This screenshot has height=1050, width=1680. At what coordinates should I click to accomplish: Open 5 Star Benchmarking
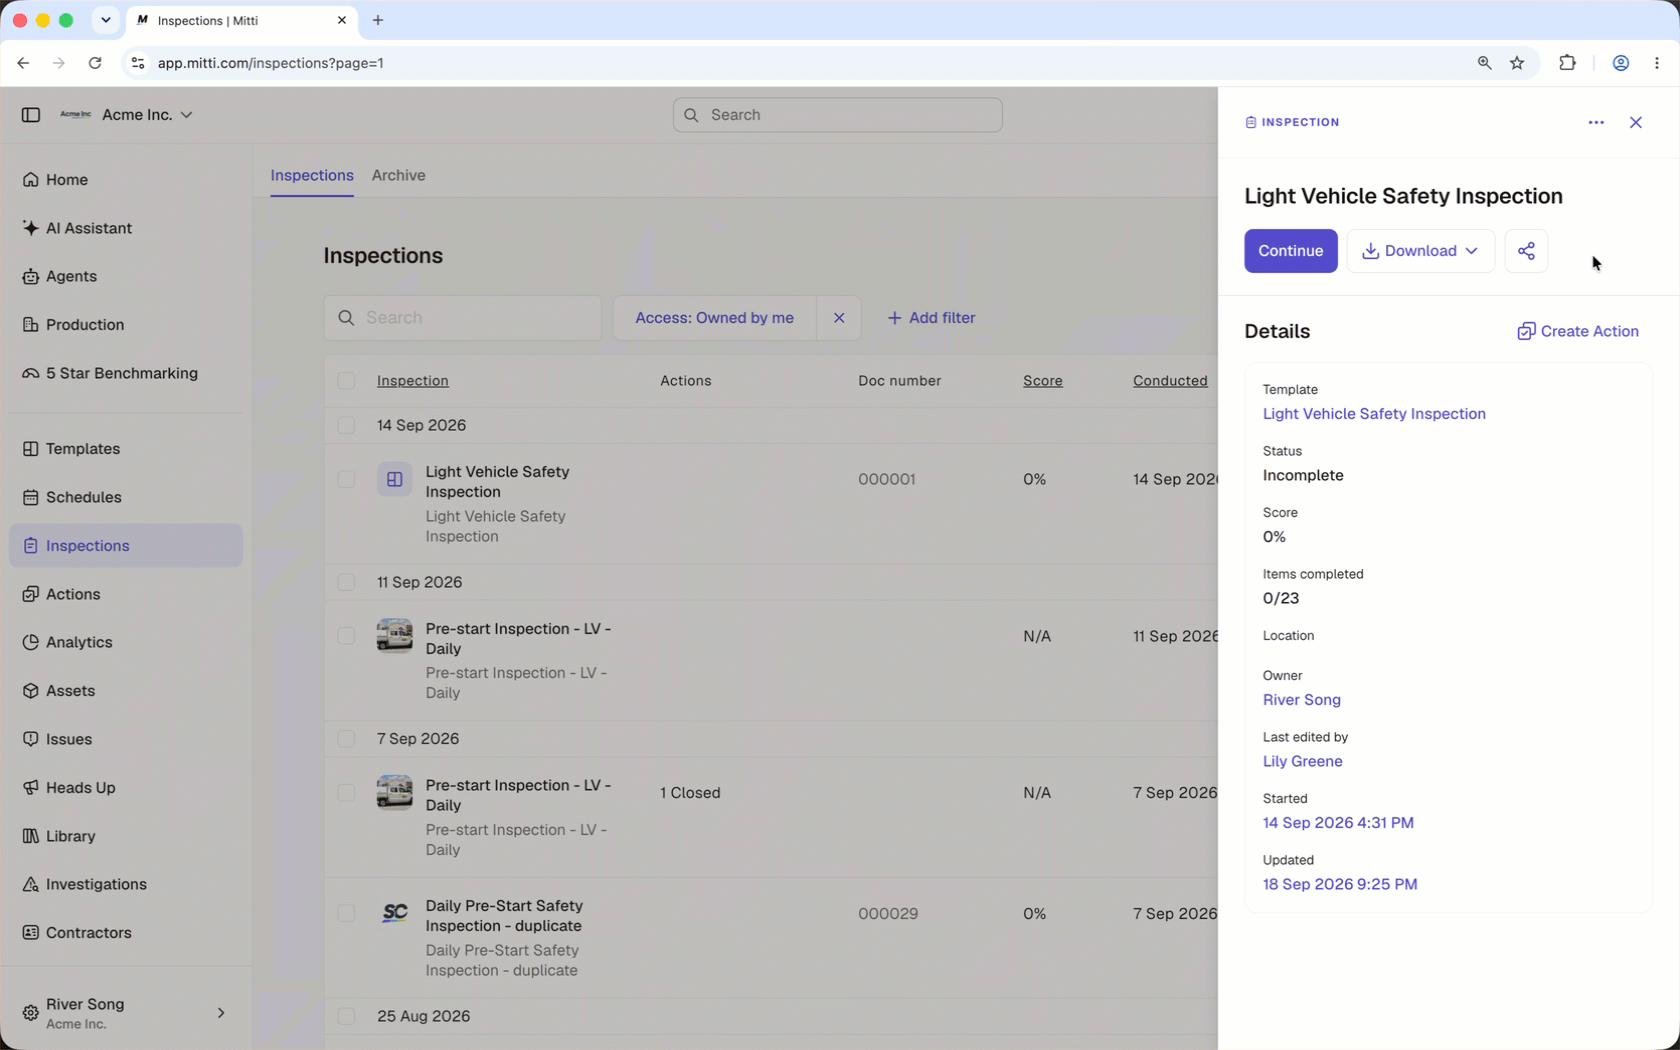coord(125,373)
